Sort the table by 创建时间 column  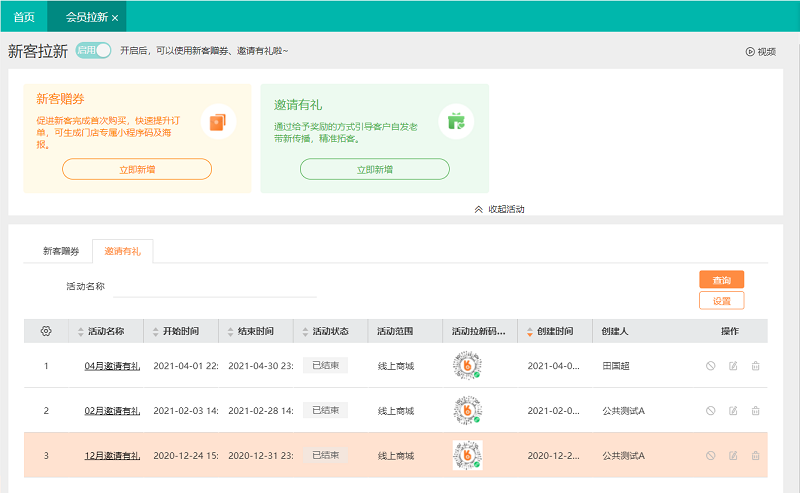tap(551, 331)
